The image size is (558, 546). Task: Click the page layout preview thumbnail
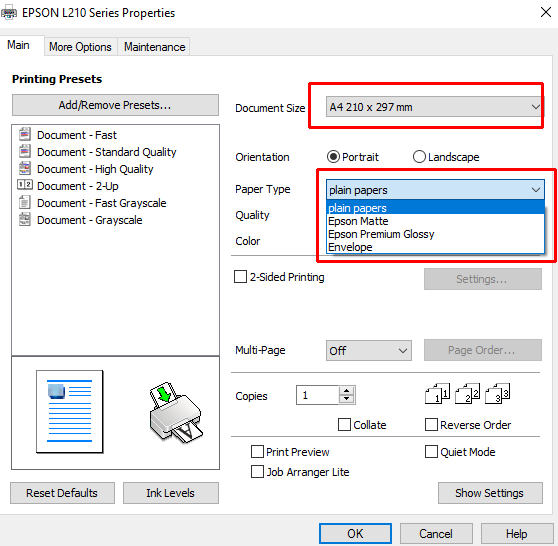point(70,411)
